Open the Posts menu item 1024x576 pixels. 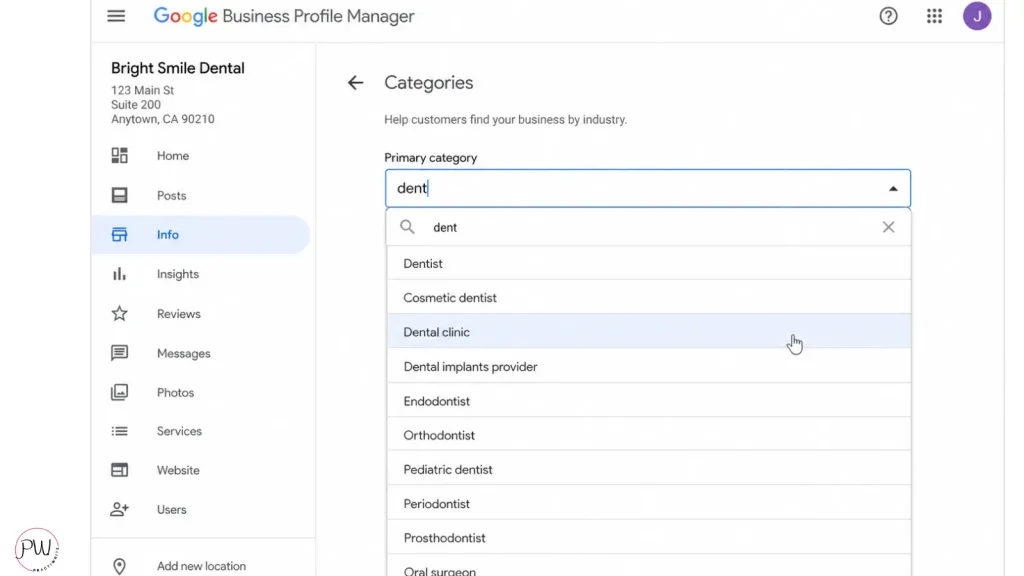[x=171, y=196]
